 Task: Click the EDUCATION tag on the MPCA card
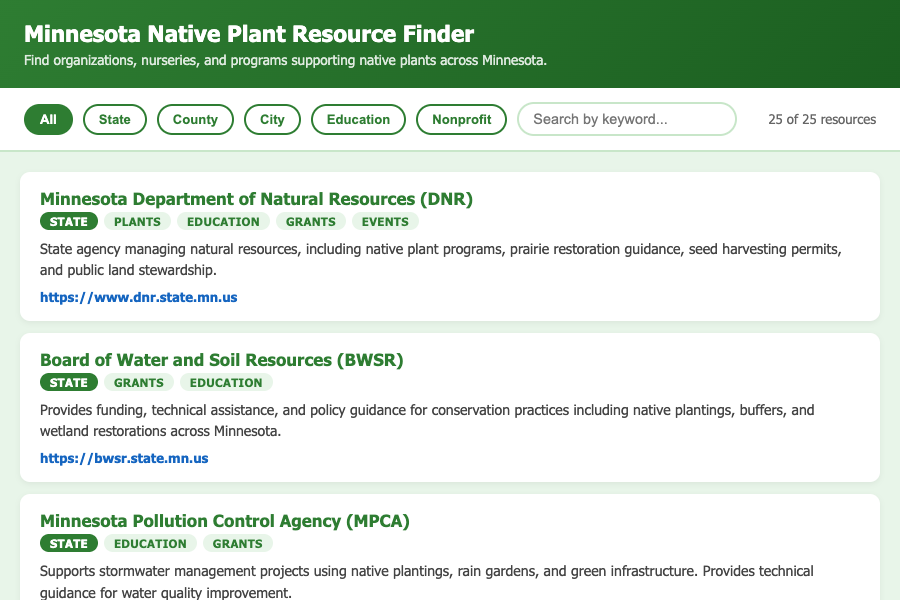[150, 544]
